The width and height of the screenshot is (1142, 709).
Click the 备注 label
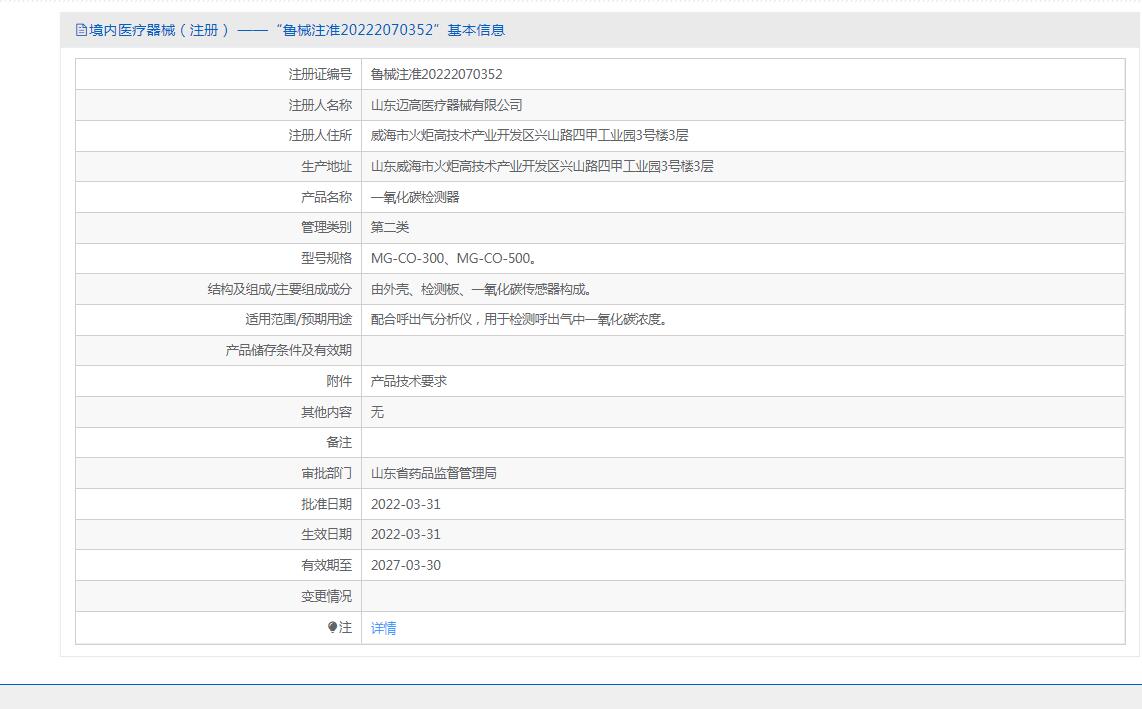[339, 442]
